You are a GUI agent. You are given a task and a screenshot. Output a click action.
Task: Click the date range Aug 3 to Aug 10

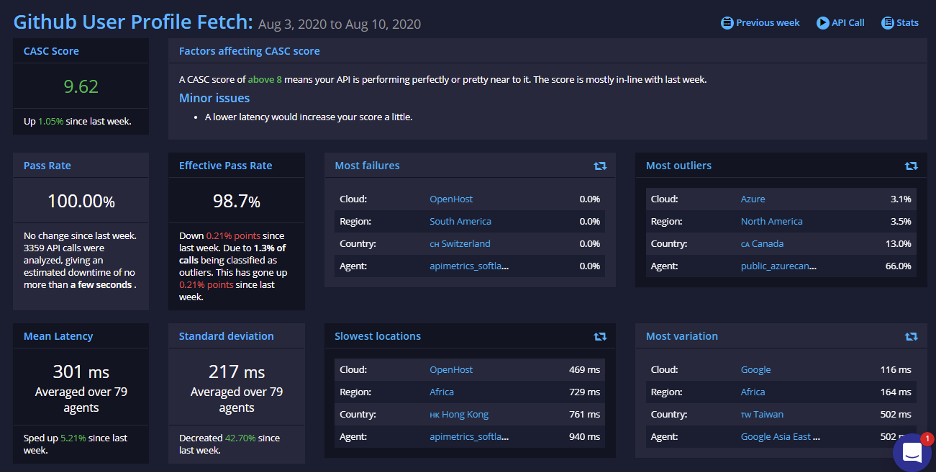(x=340, y=24)
